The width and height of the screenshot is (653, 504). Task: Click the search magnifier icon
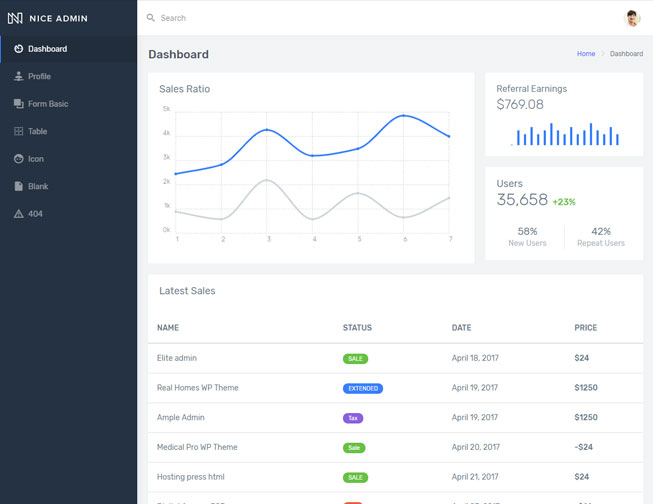tap(151, 18)
